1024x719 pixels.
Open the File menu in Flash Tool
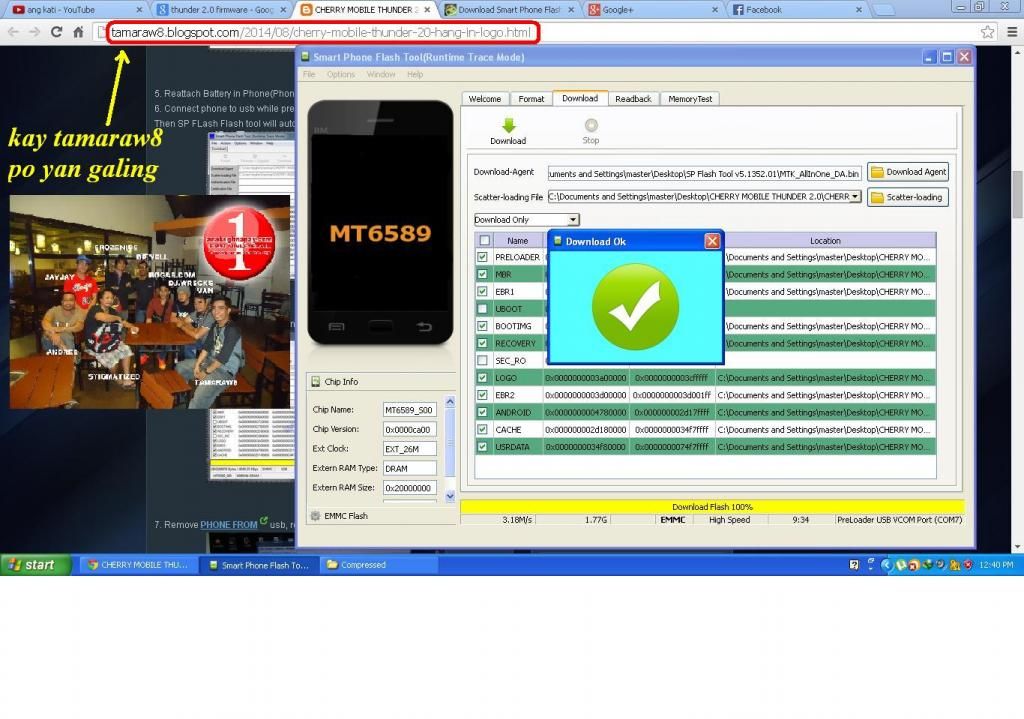[x=309, y=74]
